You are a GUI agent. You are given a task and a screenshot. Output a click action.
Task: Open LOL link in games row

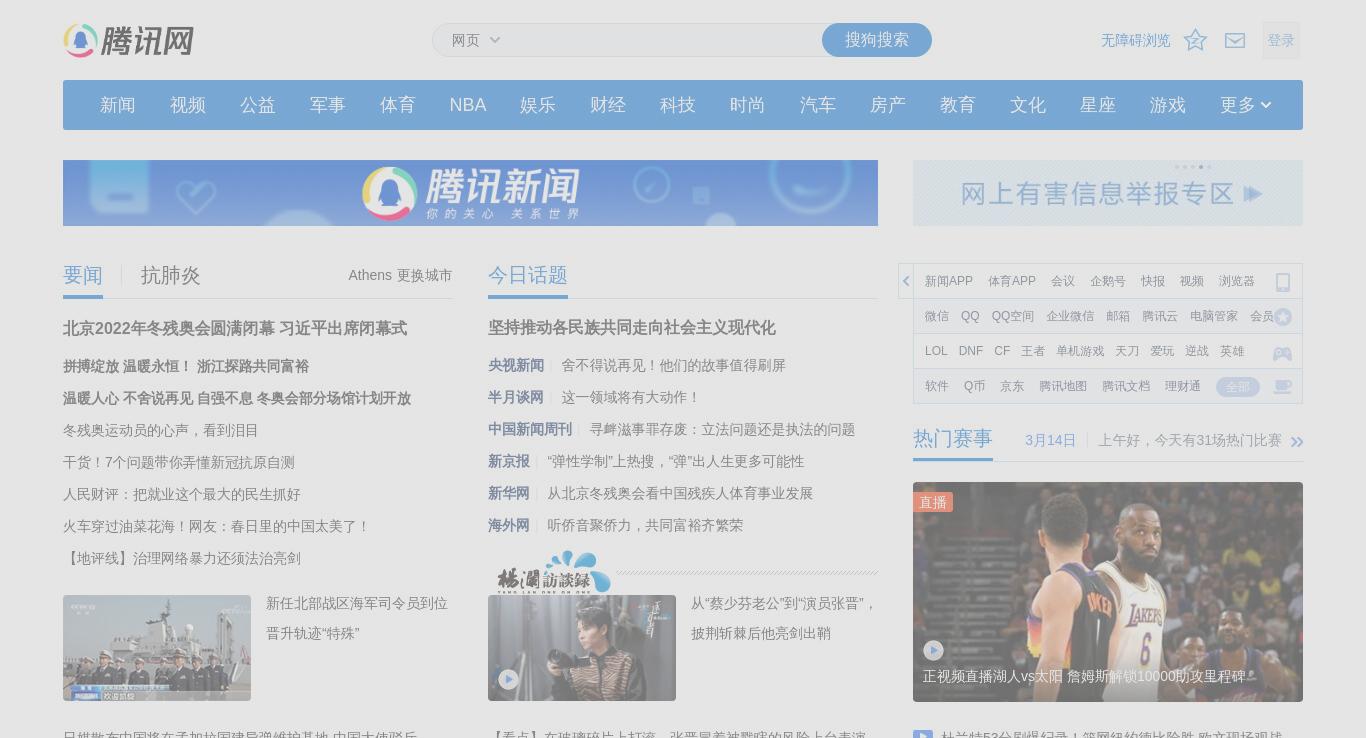(x=936, y=351)
